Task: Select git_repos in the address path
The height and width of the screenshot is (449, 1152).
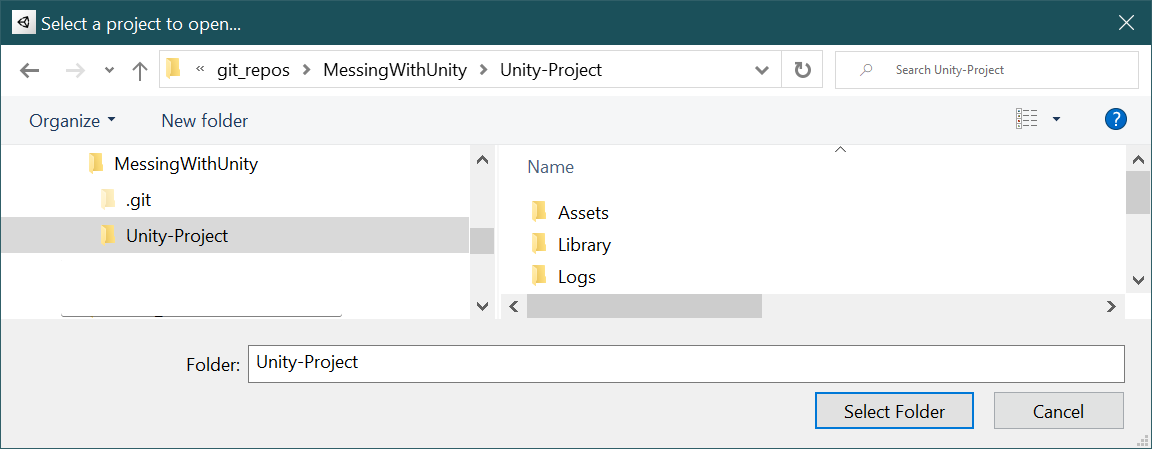Action: coord(253,70)
